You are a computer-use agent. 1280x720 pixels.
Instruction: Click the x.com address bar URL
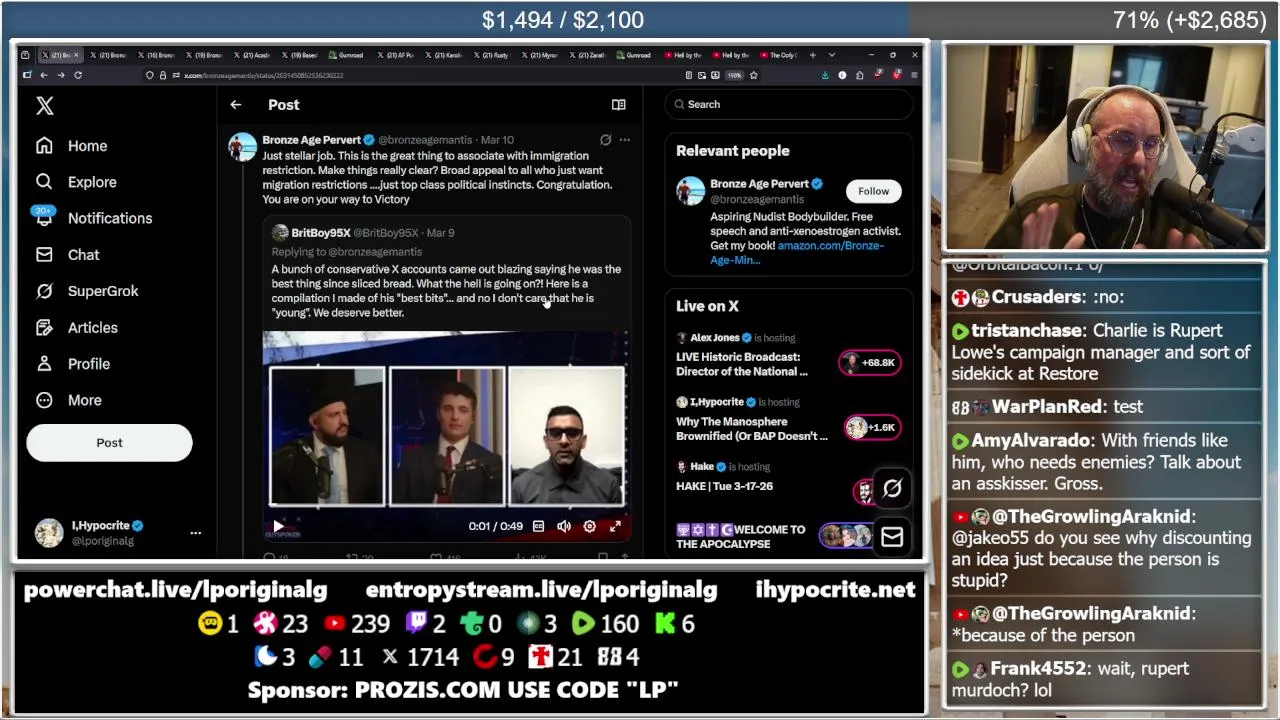pos(264,75)
